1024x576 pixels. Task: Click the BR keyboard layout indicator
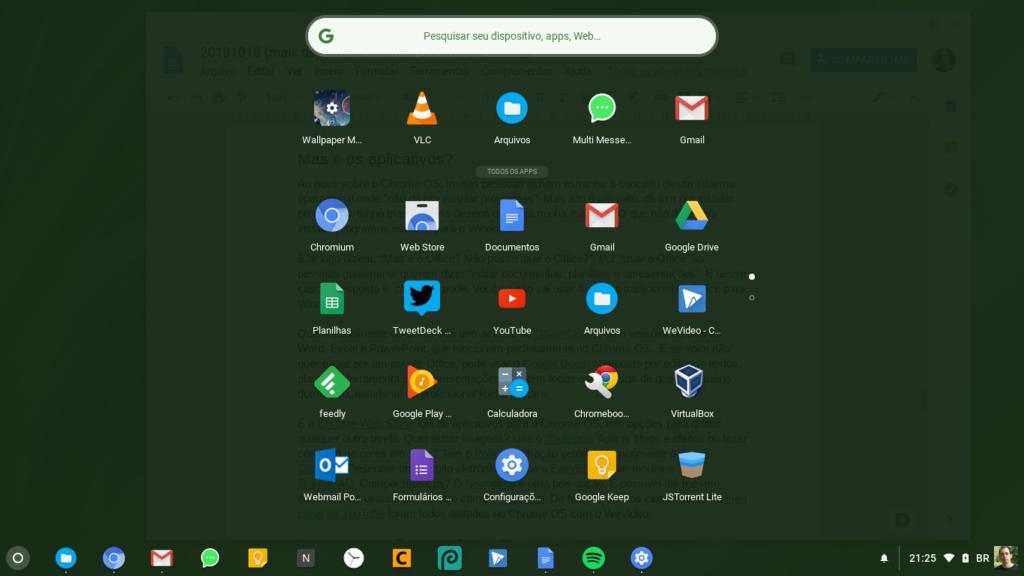pos(983,558)
